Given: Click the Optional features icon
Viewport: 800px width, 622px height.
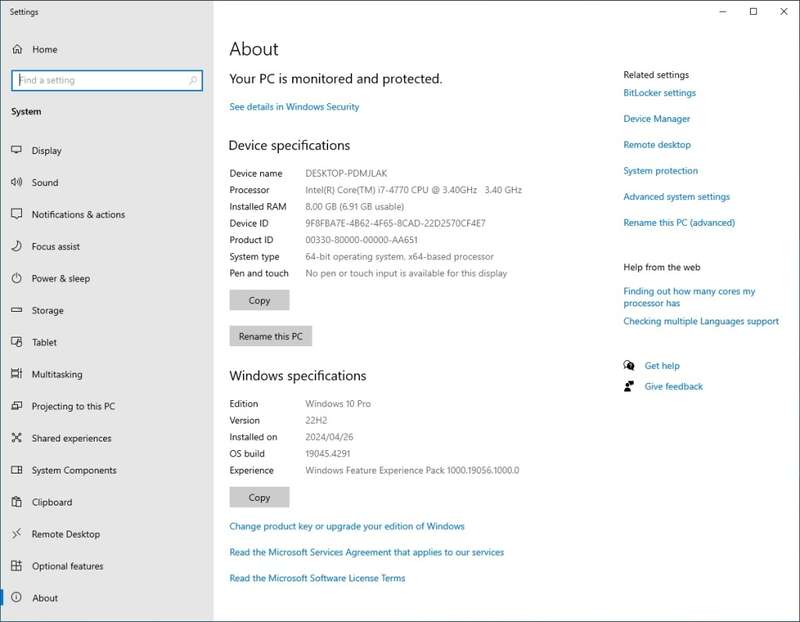Looking at the screenshot, I should 17,565.
